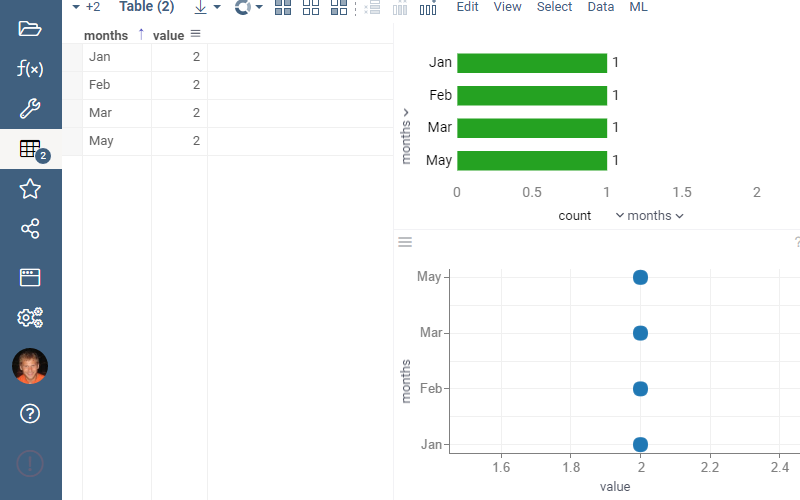Open the window layout icon in sidebar

click(30, 277)
